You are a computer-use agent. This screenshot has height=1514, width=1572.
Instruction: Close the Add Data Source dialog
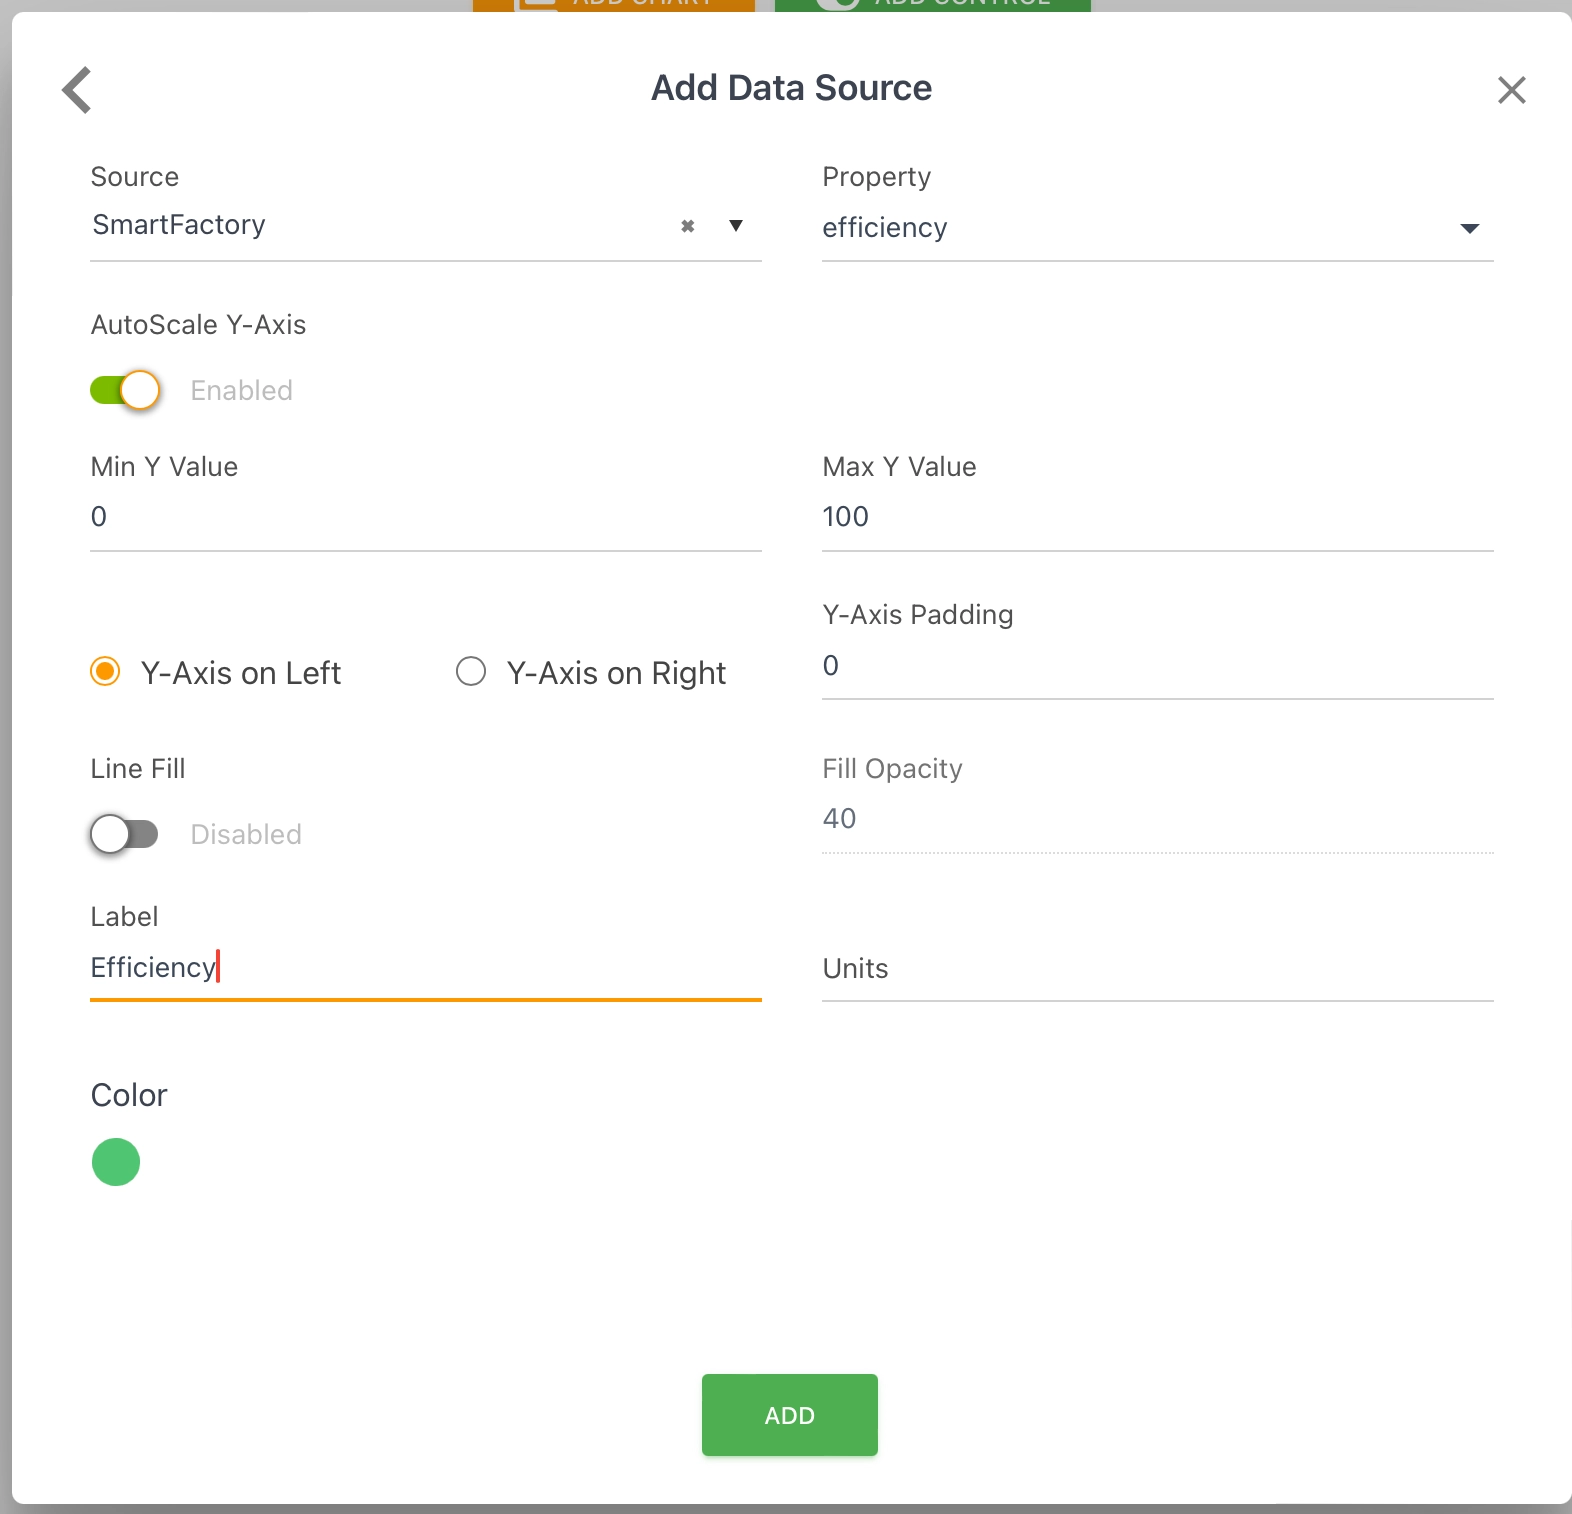[1511, 90]
